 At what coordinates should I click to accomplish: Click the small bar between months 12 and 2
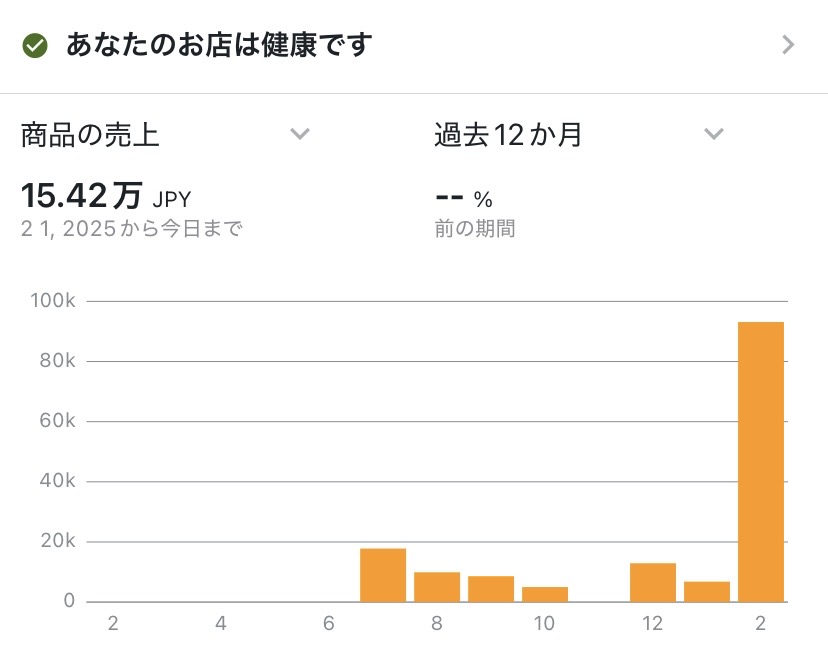pyautogui.click(x=707, y=591)
